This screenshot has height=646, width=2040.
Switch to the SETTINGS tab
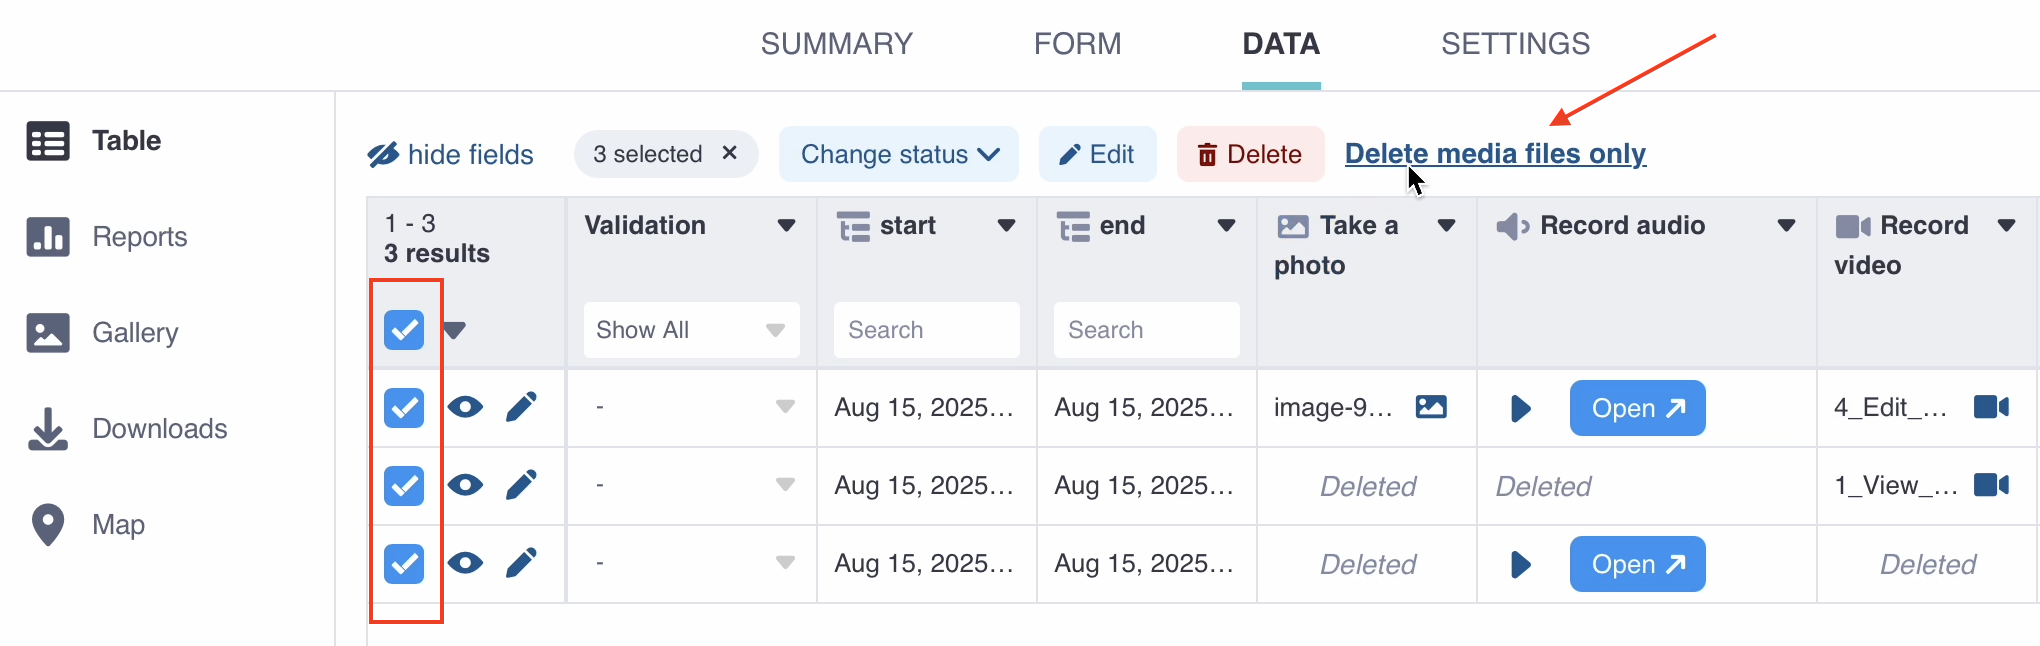coord(1515,44)
